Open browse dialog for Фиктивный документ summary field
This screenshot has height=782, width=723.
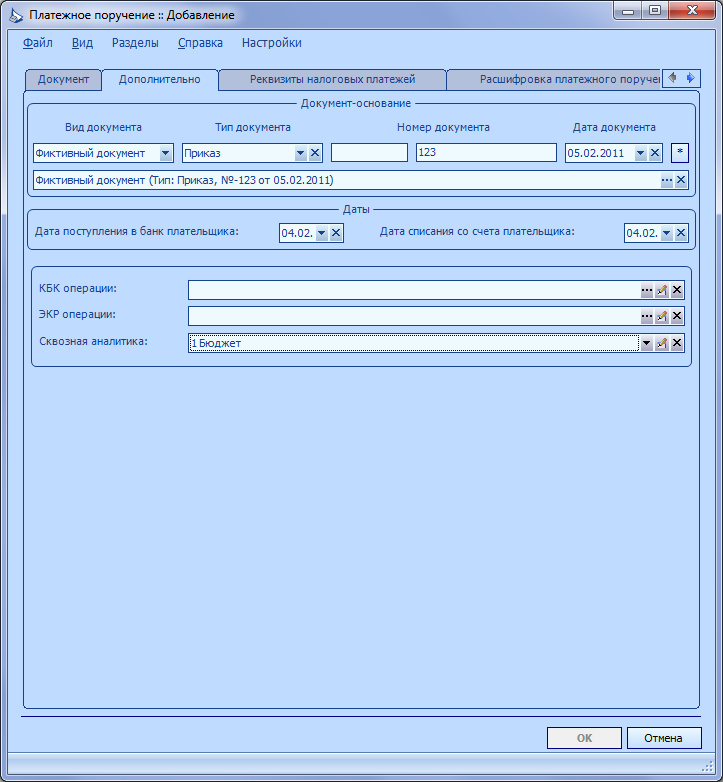click(667, 180)
